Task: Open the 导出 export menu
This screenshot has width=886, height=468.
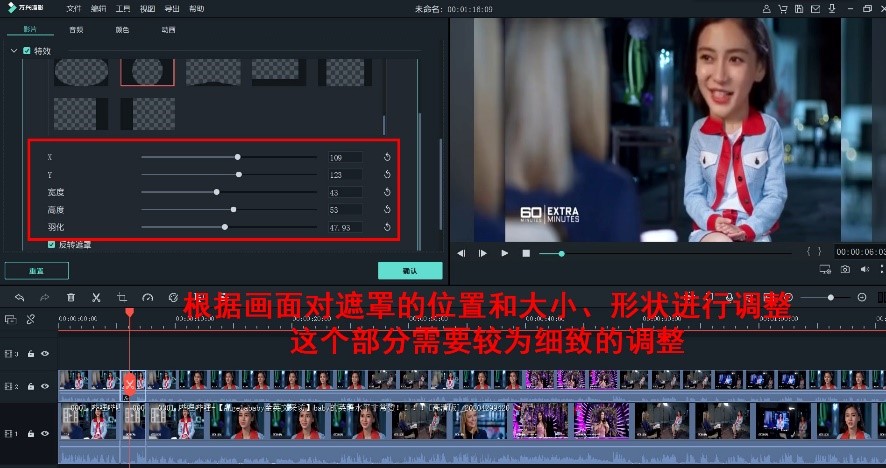Action: coord(172,9)
